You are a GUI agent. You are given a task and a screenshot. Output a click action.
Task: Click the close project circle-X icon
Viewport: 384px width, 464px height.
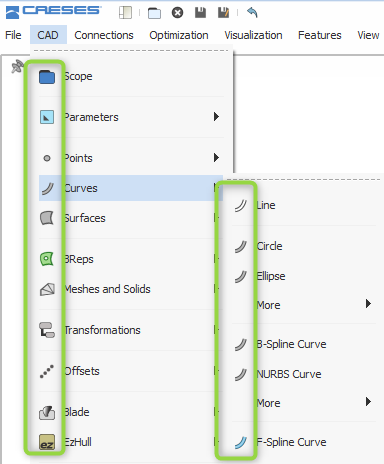pos(177,13)
